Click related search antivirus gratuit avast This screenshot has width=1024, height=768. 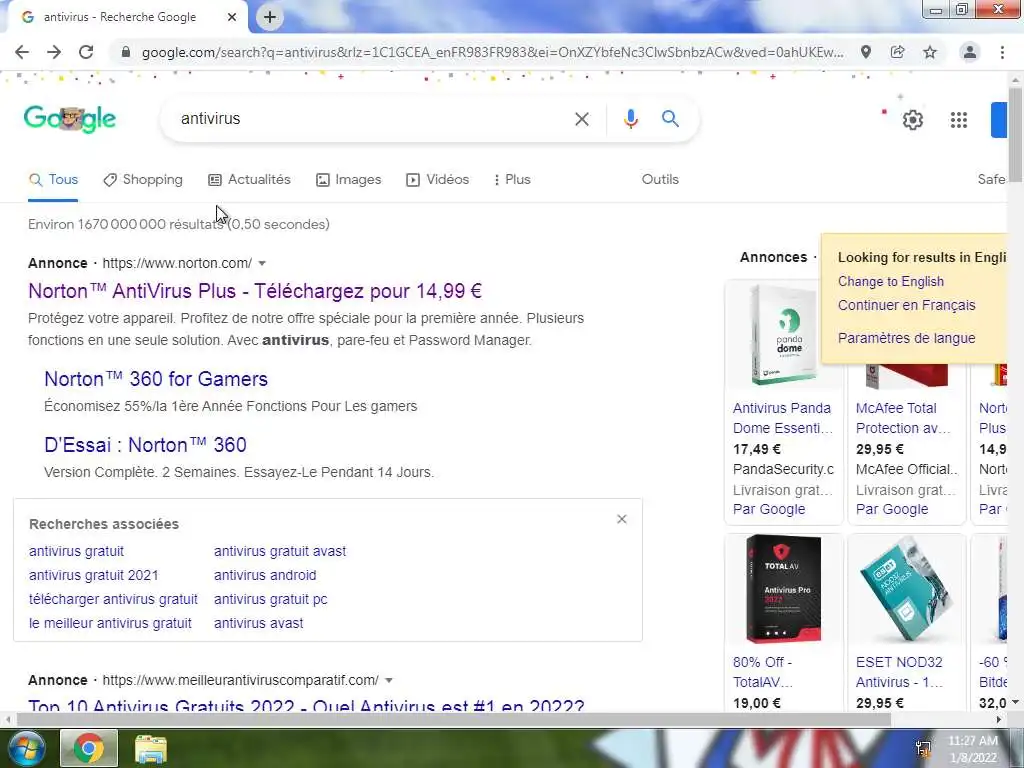pos(280,551)
